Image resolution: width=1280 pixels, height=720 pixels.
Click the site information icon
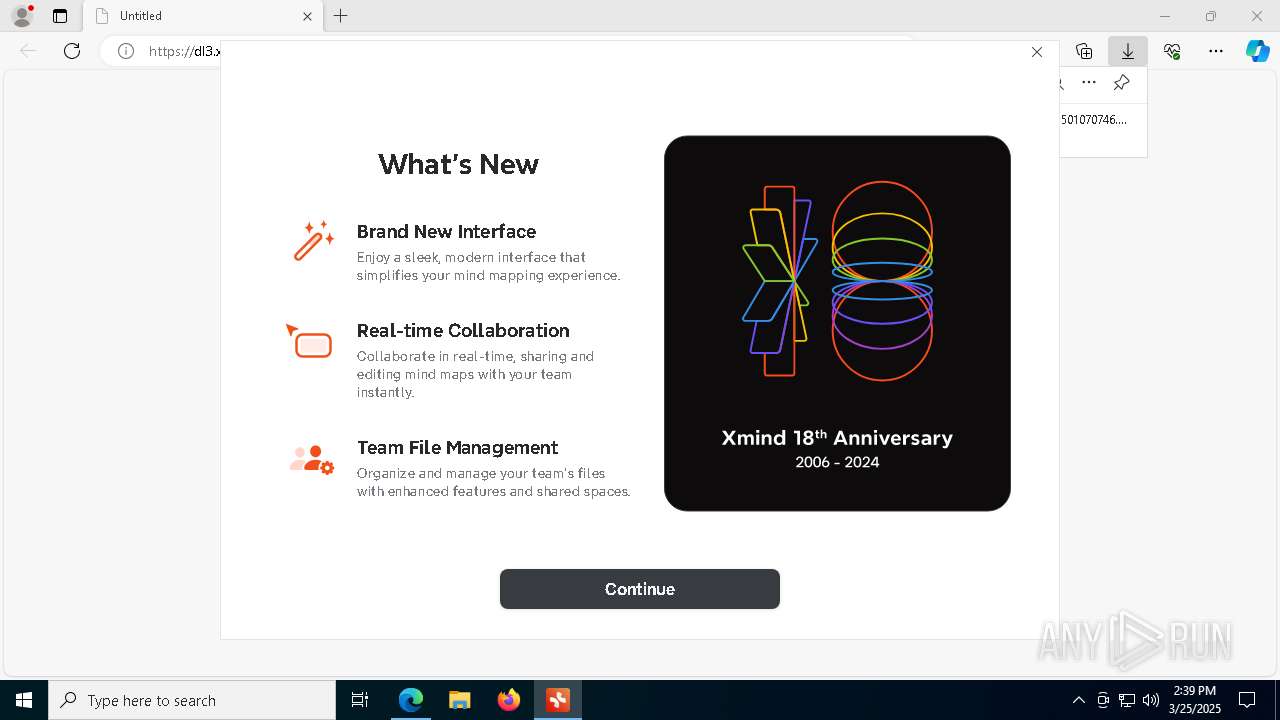126,51
